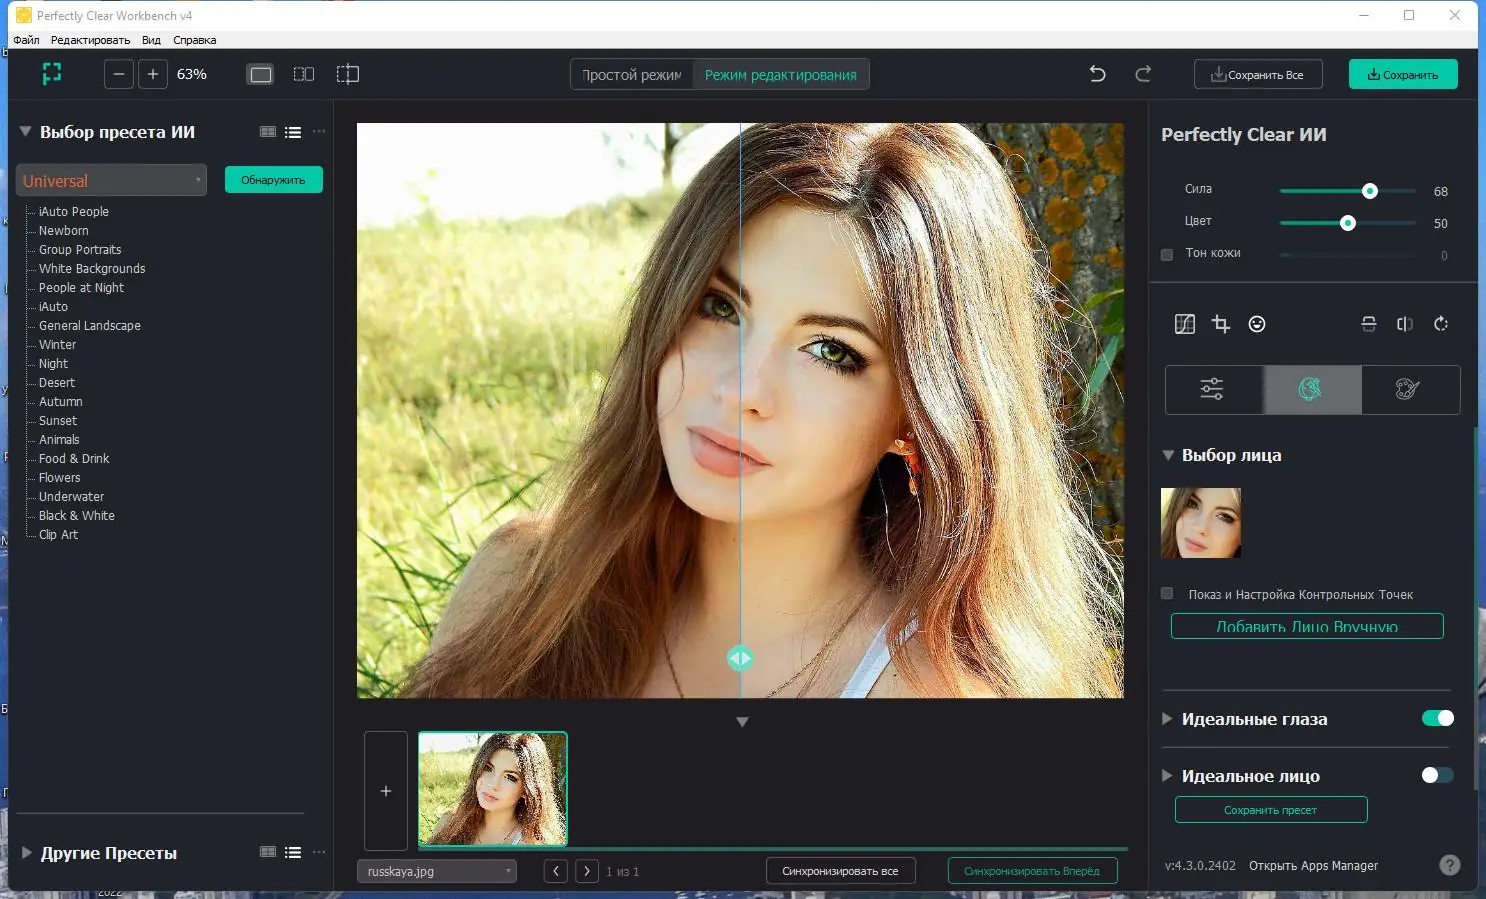This screenshot has width=1486, height=899.
Task: Select the Group Portraits preset
Action: 80,250
